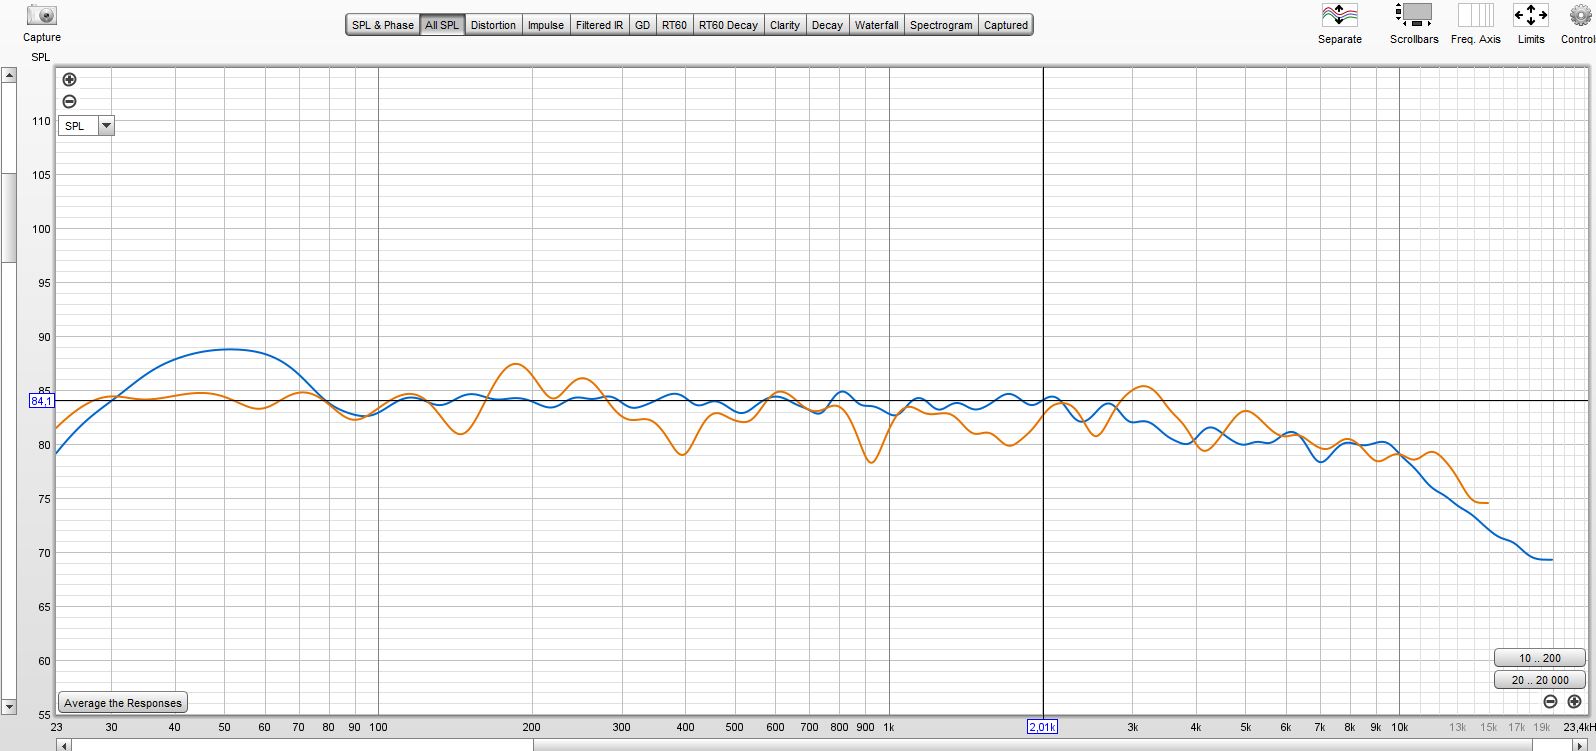Click the horizontal scrollbar left arrow

pyautogui.click(x=64, y=745)
